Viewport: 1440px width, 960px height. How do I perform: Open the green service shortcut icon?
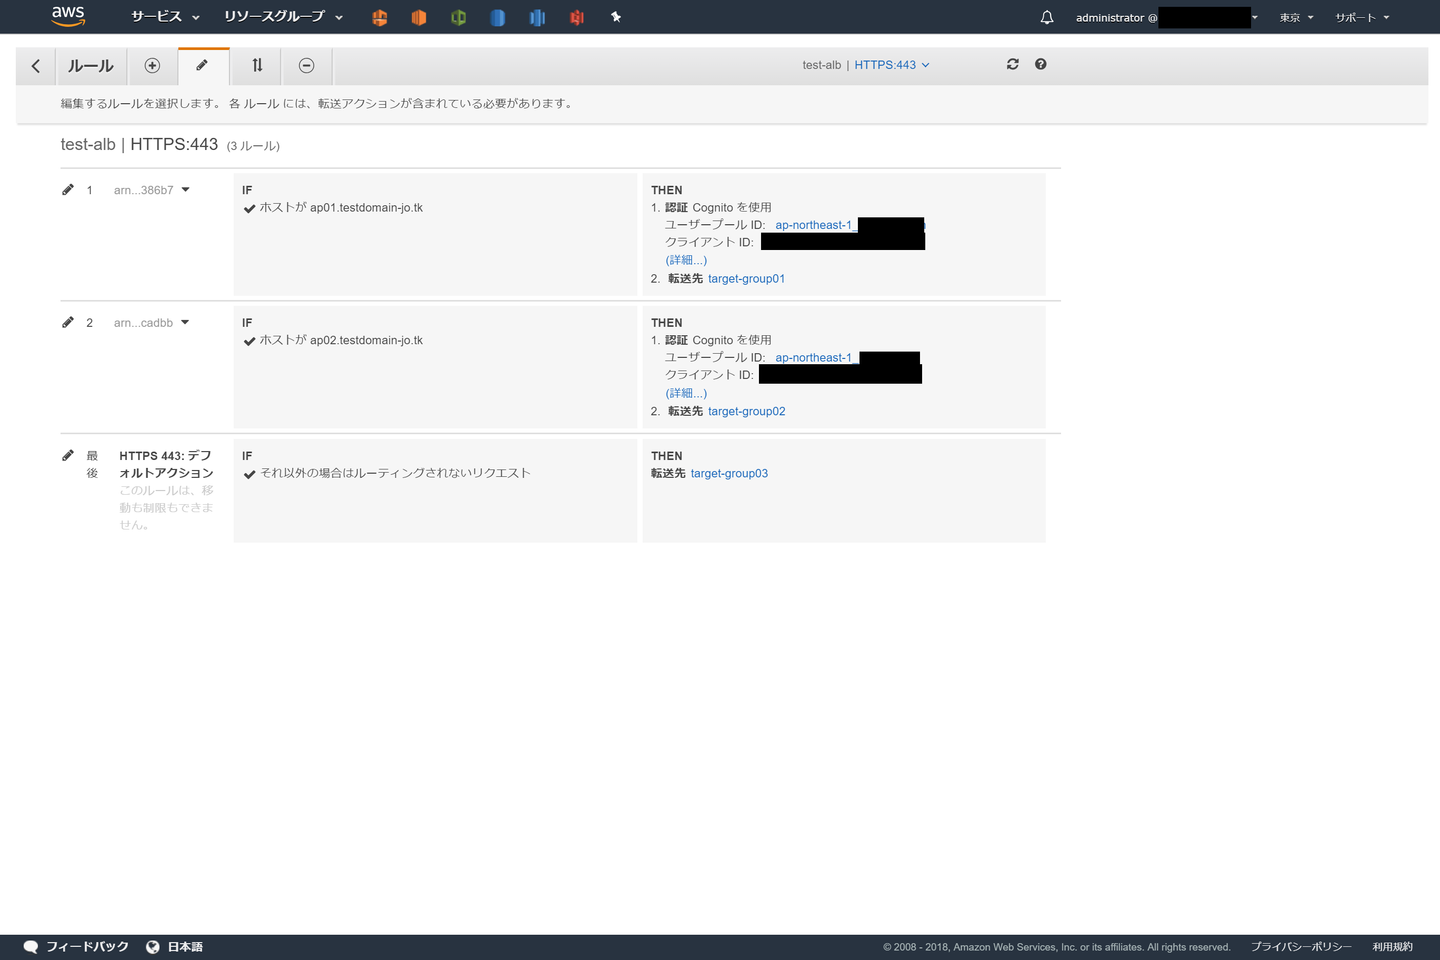458,17
